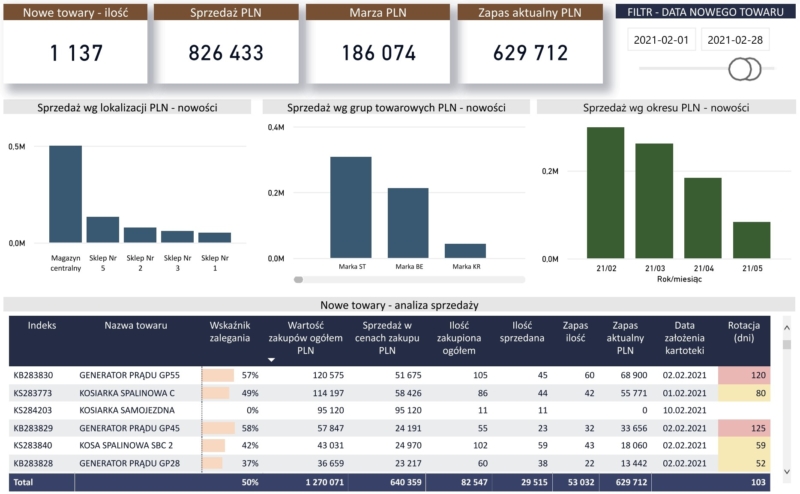
Task: Click the sort arrow under Wartość zakupów ogółem
Action: coord(271,358)
